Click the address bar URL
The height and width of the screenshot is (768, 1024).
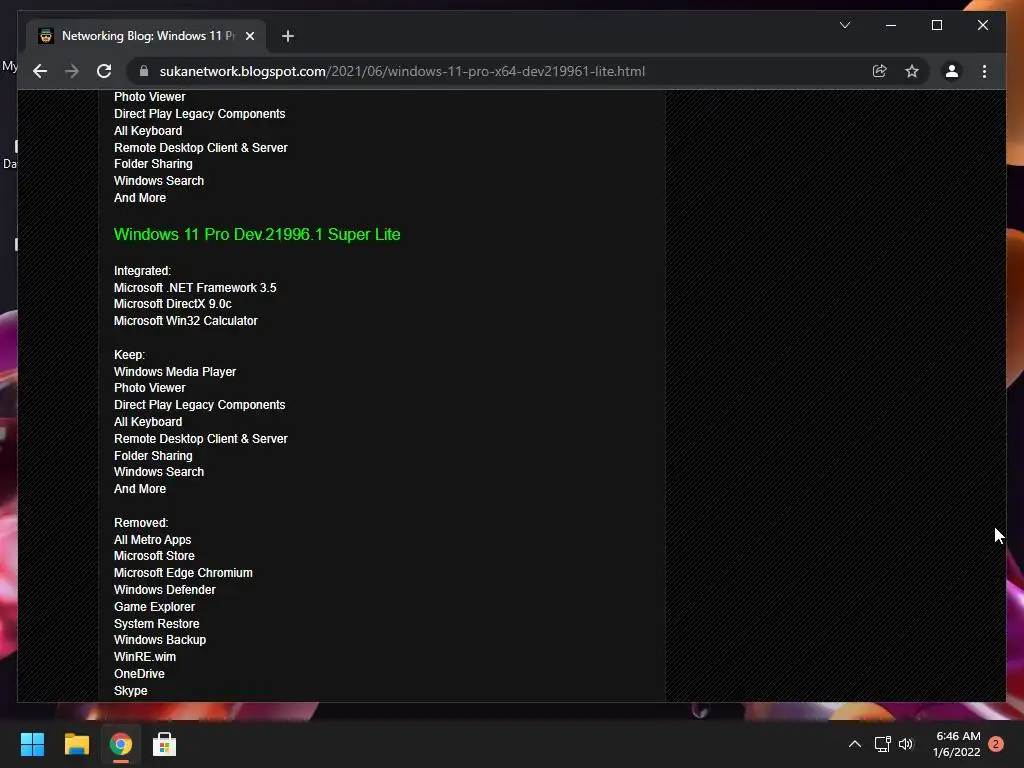pos(402,71)
